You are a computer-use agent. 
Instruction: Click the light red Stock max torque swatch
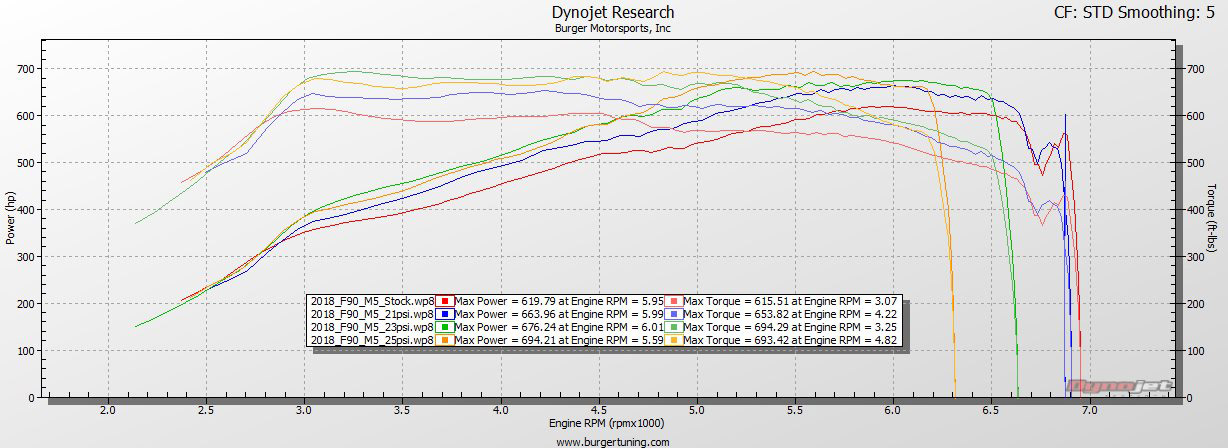click(674, 301)
